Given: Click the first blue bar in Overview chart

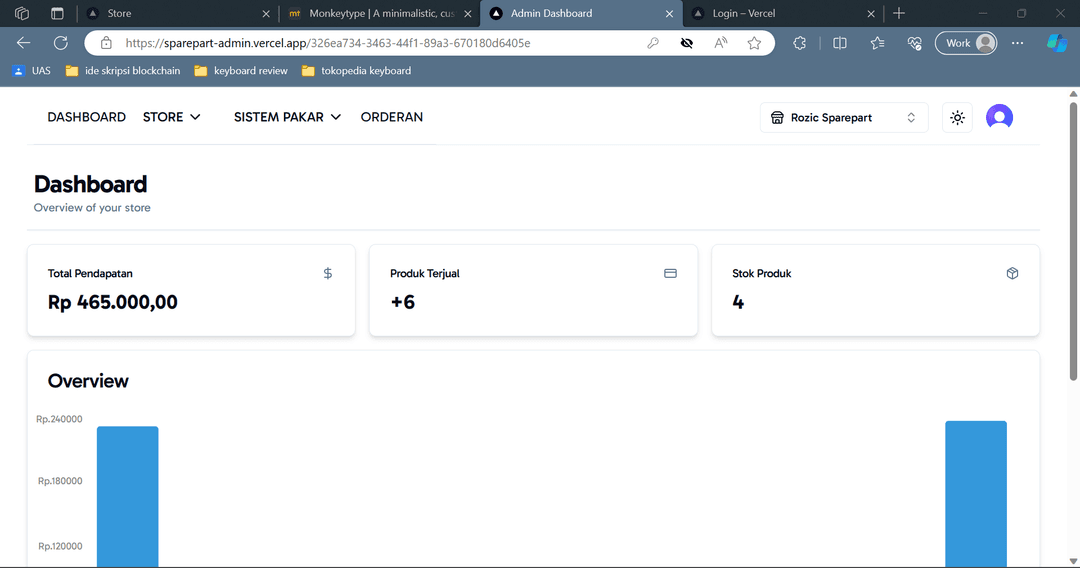Looking at the screenshot, I should (x=127, y=496).
